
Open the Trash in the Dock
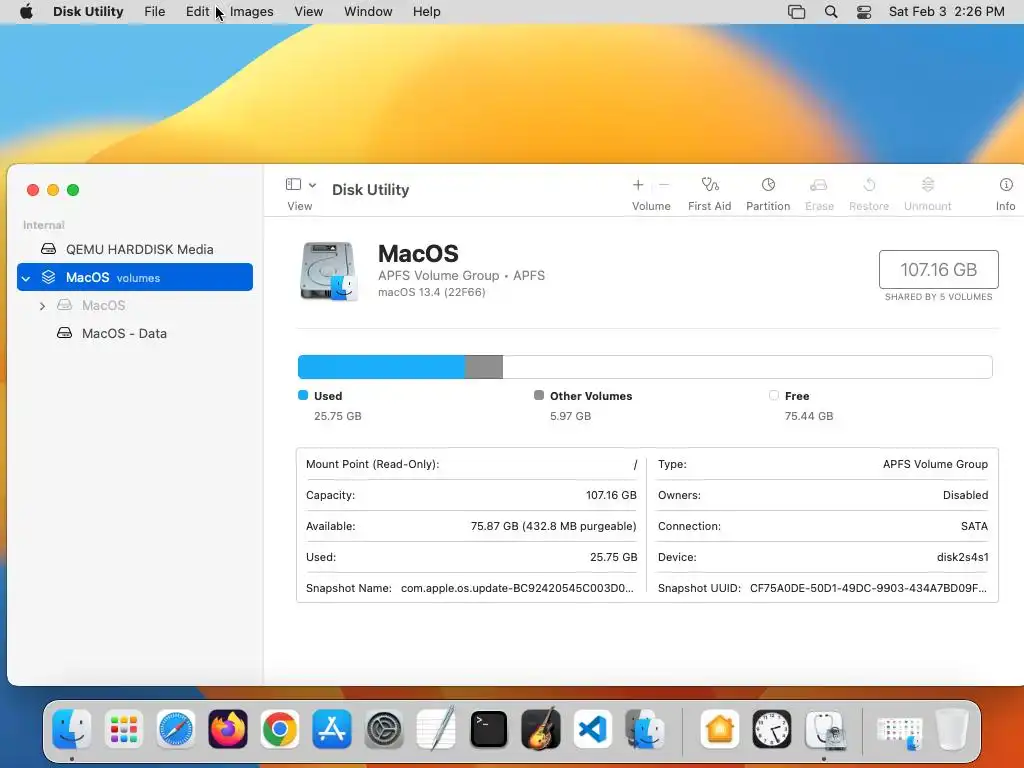coord(952,729)
